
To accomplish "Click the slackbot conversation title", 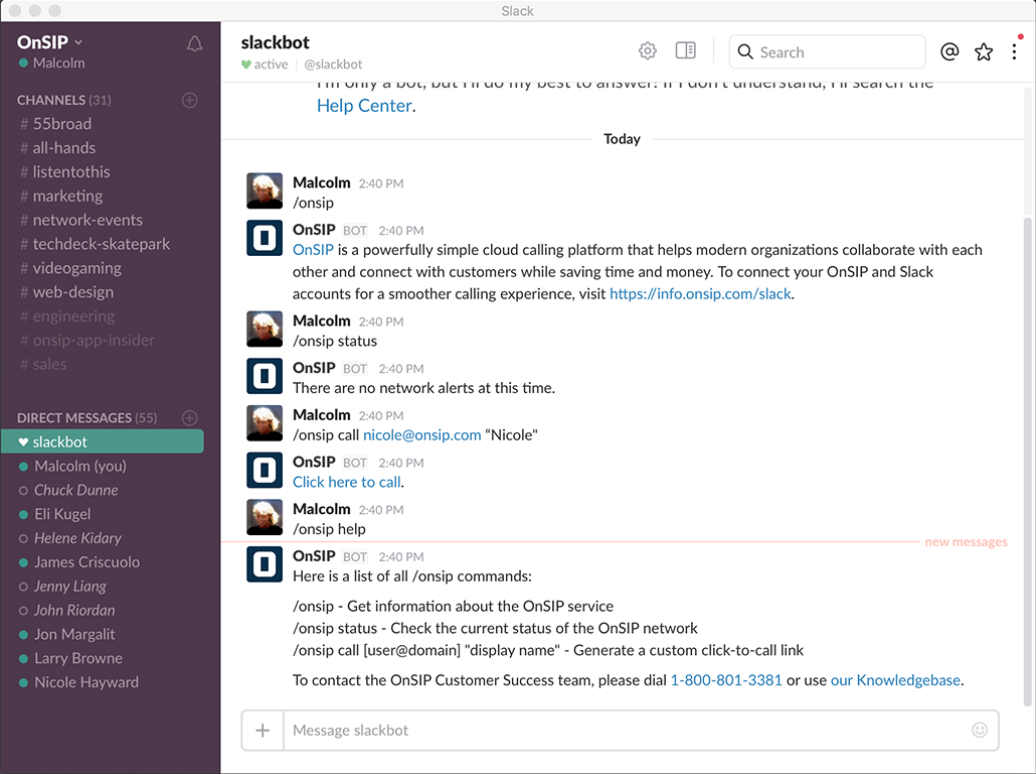I will (275, 42).
